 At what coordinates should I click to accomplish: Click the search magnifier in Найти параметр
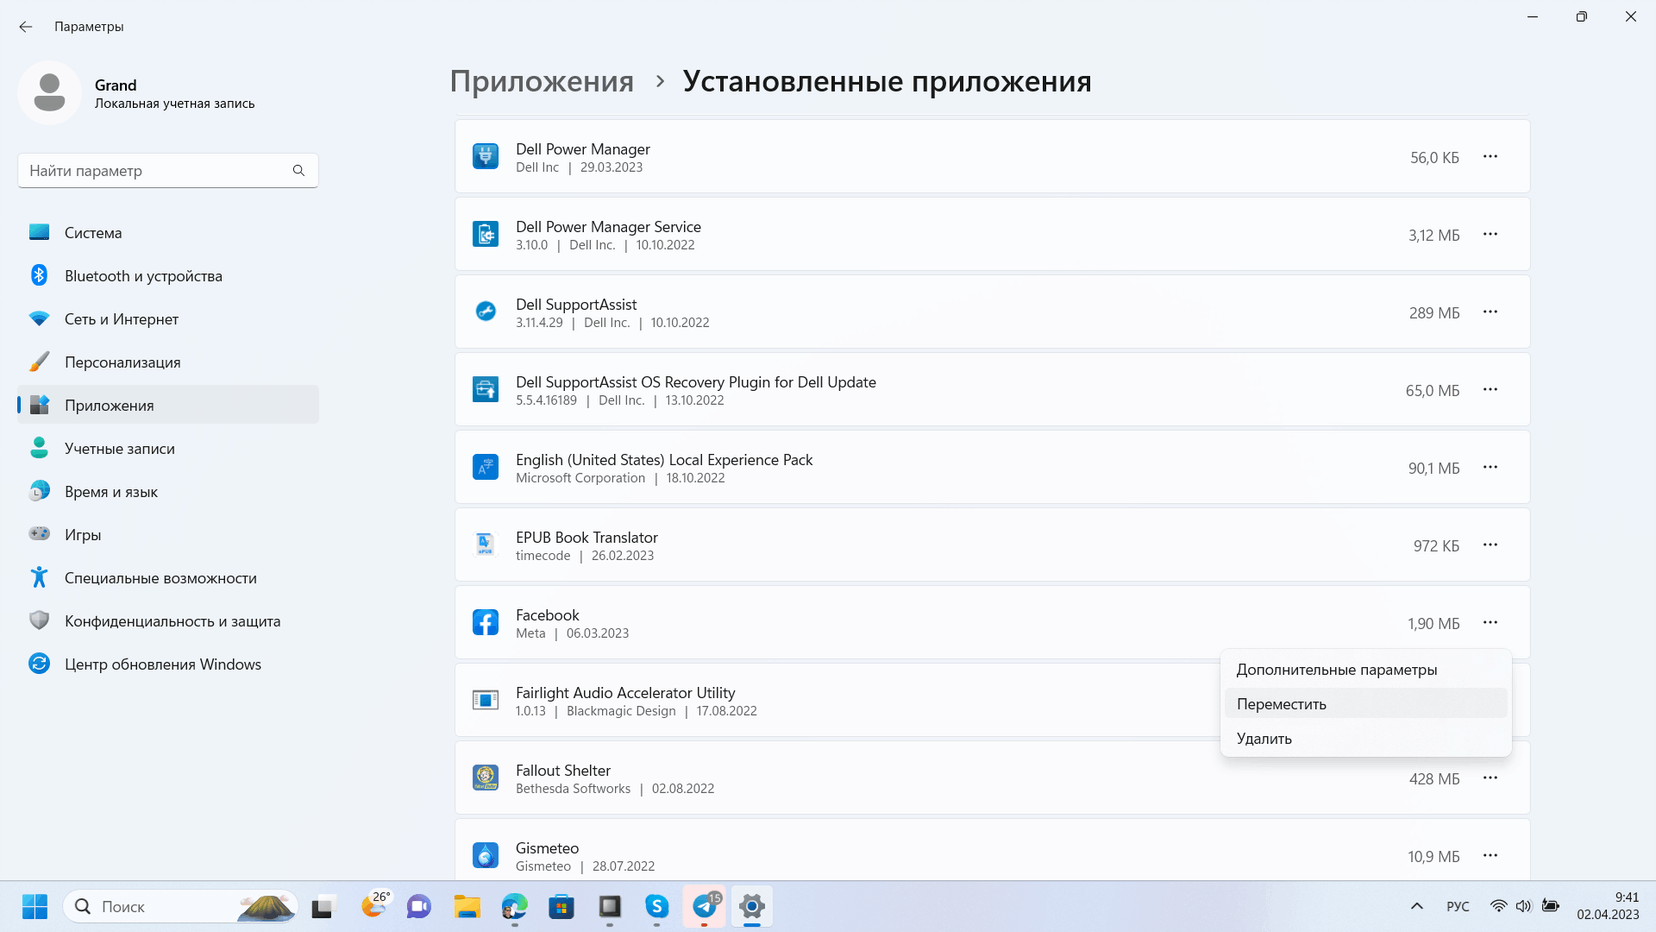point(298,170)
